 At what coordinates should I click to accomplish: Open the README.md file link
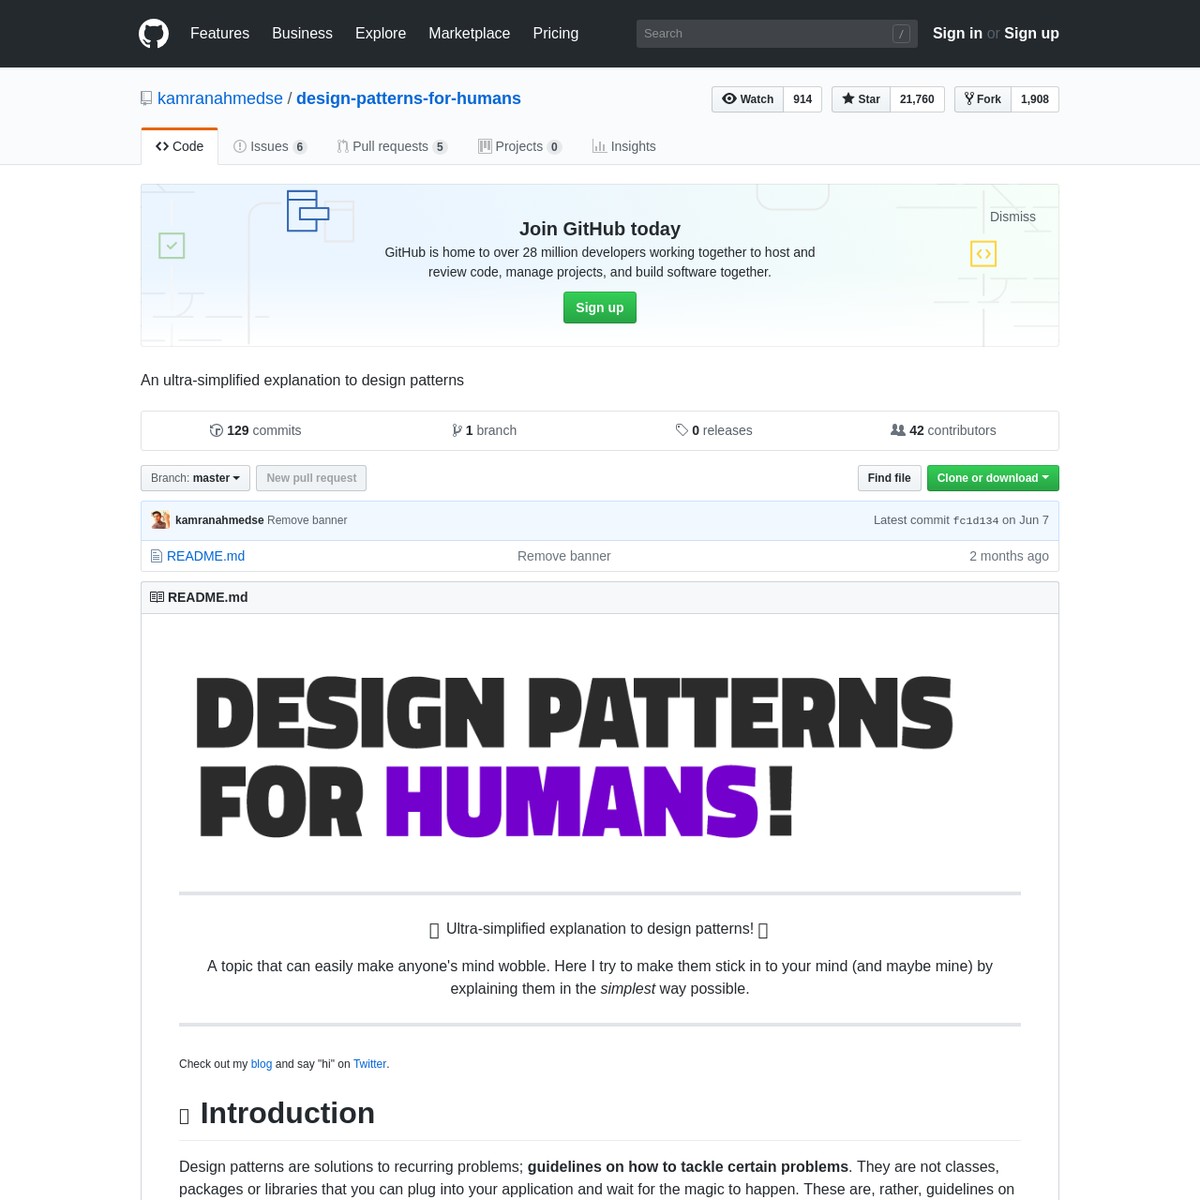coord(206,556)
